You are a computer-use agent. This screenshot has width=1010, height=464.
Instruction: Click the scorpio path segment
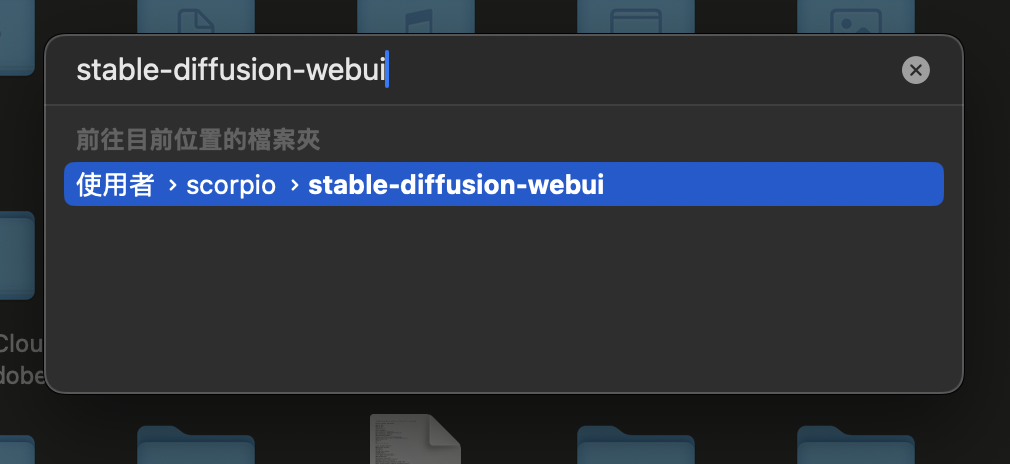tap(230, 185)
